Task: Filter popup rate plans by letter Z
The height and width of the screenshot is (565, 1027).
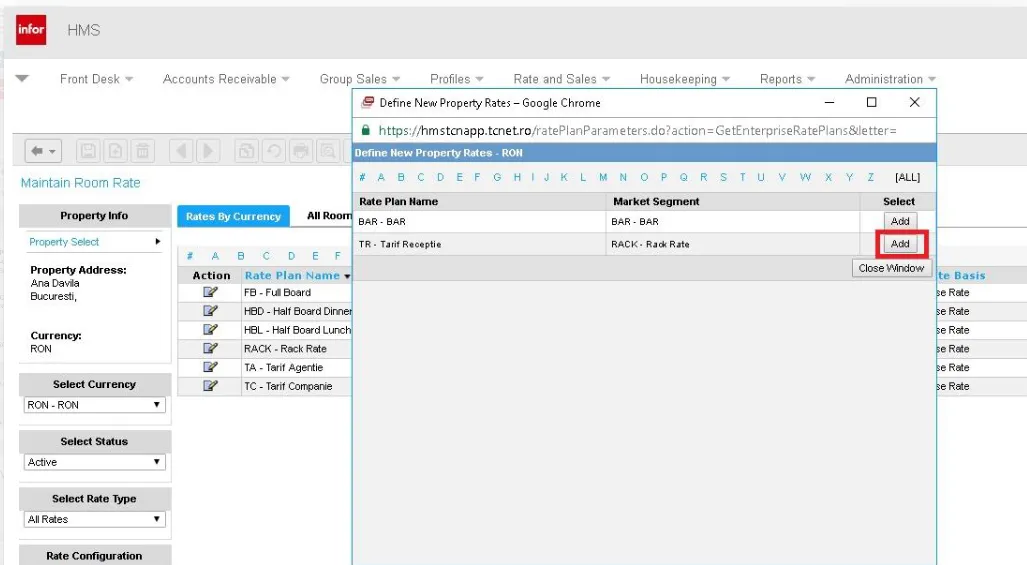Action: pos(870,177)
